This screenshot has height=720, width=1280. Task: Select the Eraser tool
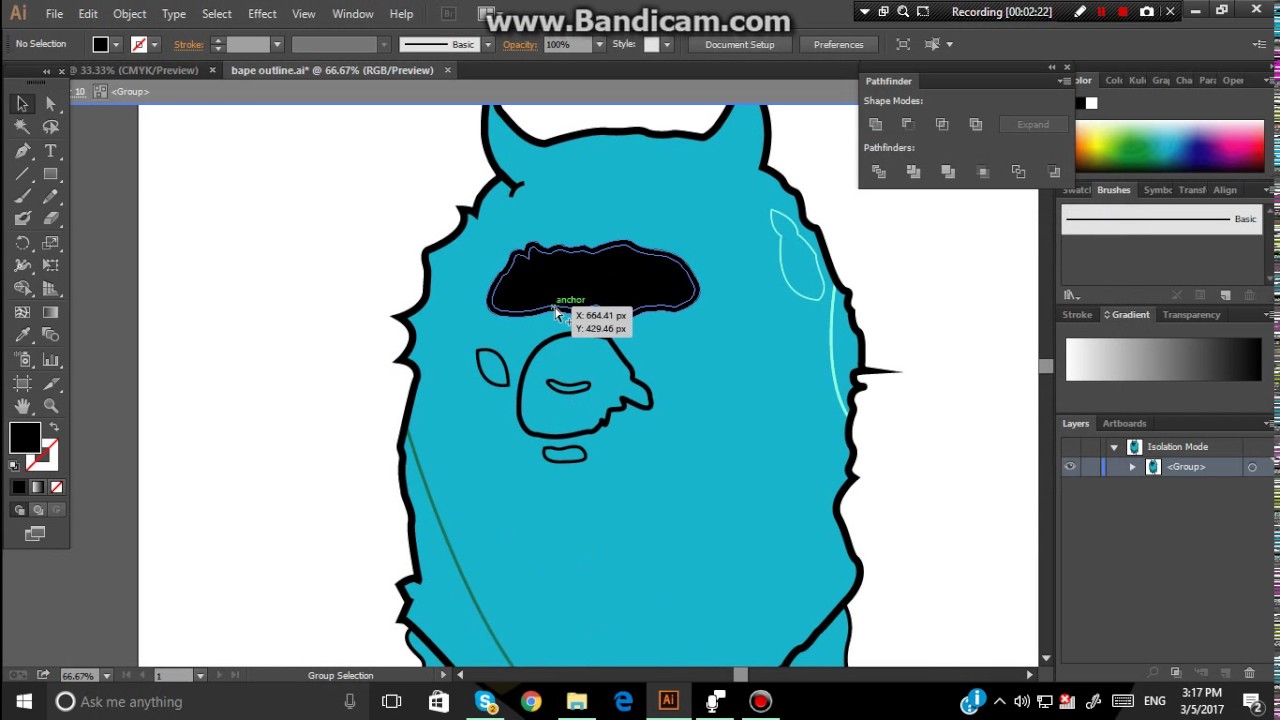point(51,219)
